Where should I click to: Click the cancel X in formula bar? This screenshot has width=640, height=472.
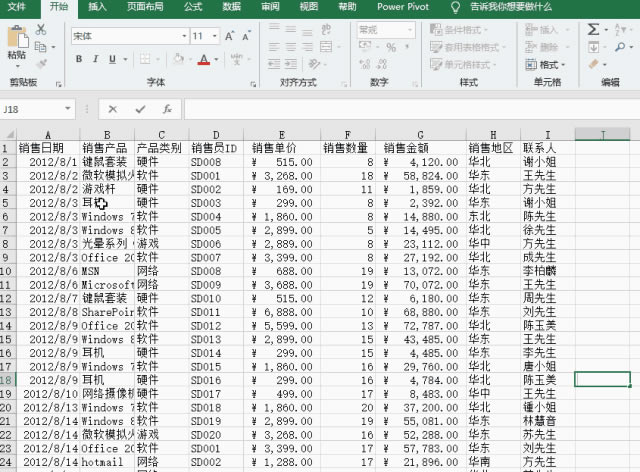(x=113, y=109)
